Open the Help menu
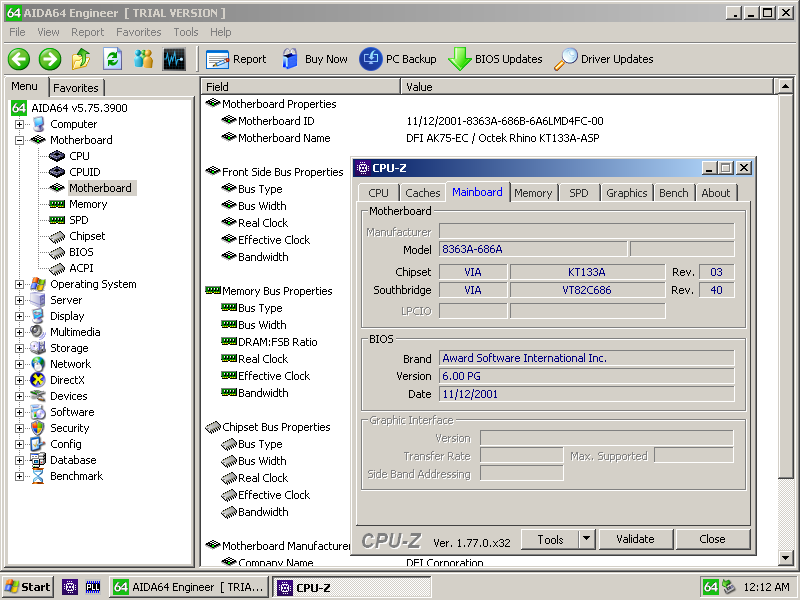Screen dimensions: 800x600 coord(220,32)
